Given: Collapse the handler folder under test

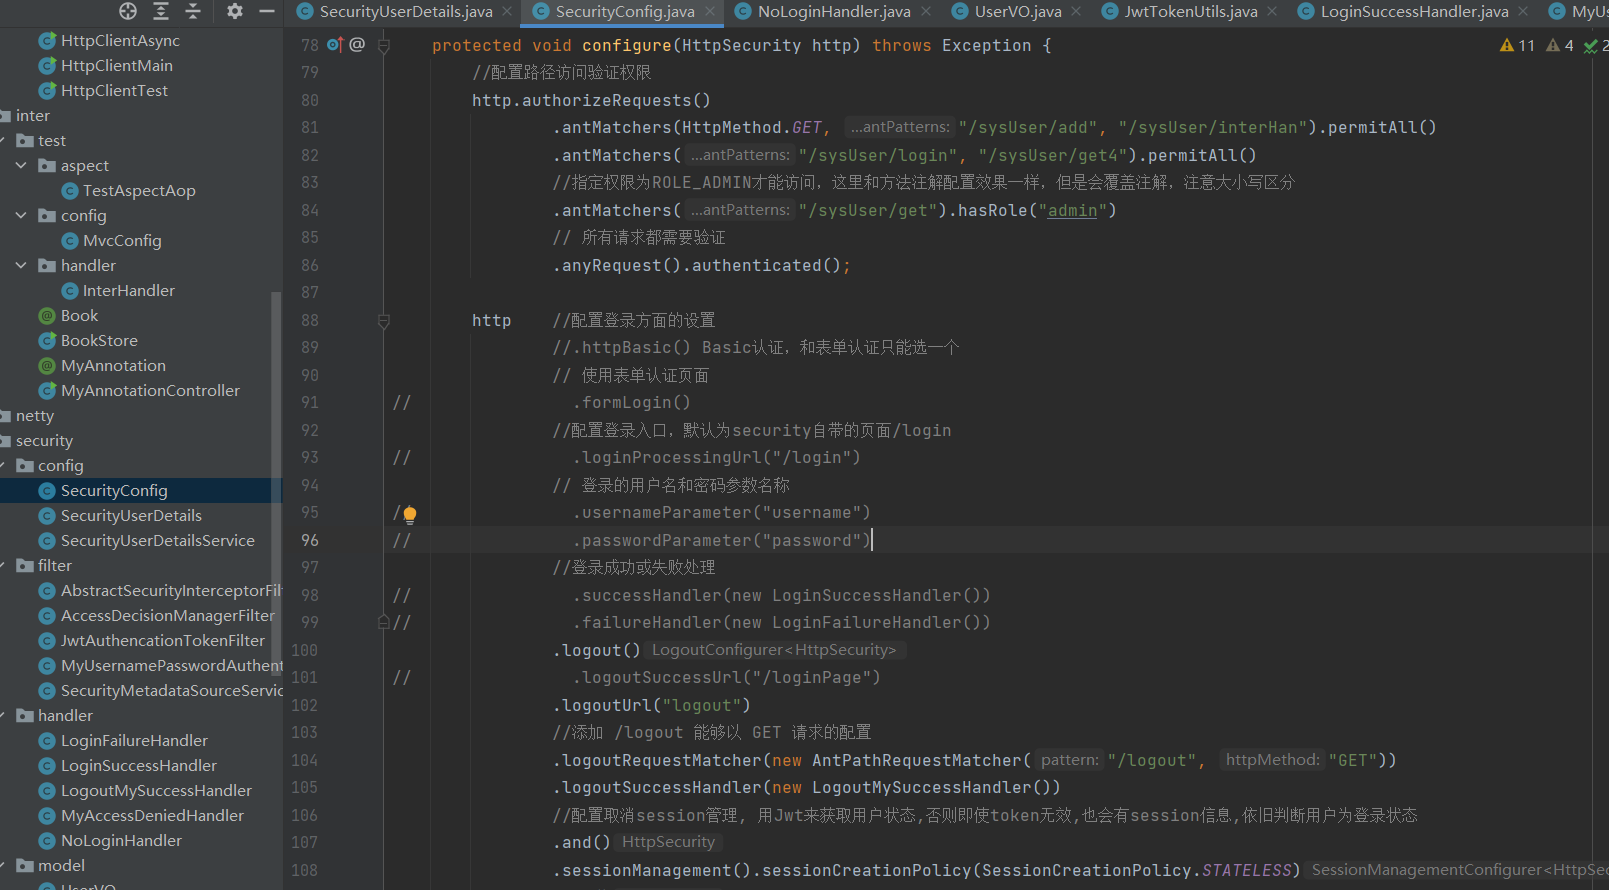Looking at the screenshot, I should (21, 265).
